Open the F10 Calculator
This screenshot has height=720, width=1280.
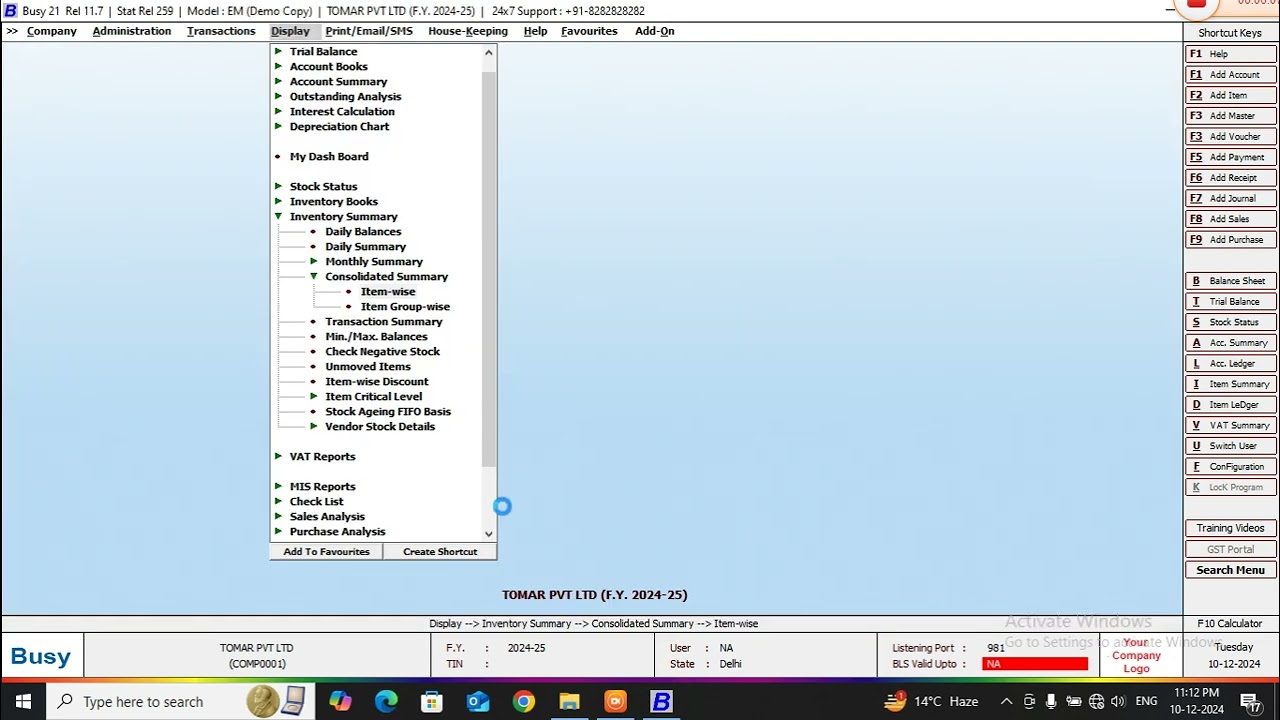click(1230, 623)
